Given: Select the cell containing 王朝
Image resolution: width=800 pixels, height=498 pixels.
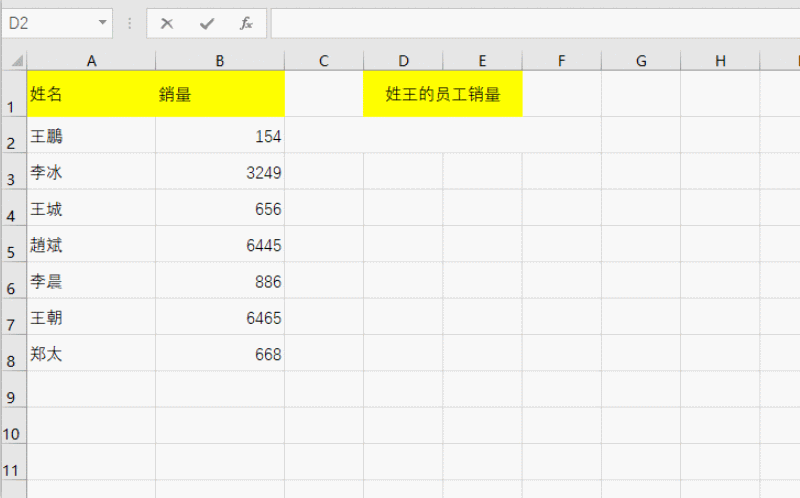Looking at the screenshot, I should point(91,317).
